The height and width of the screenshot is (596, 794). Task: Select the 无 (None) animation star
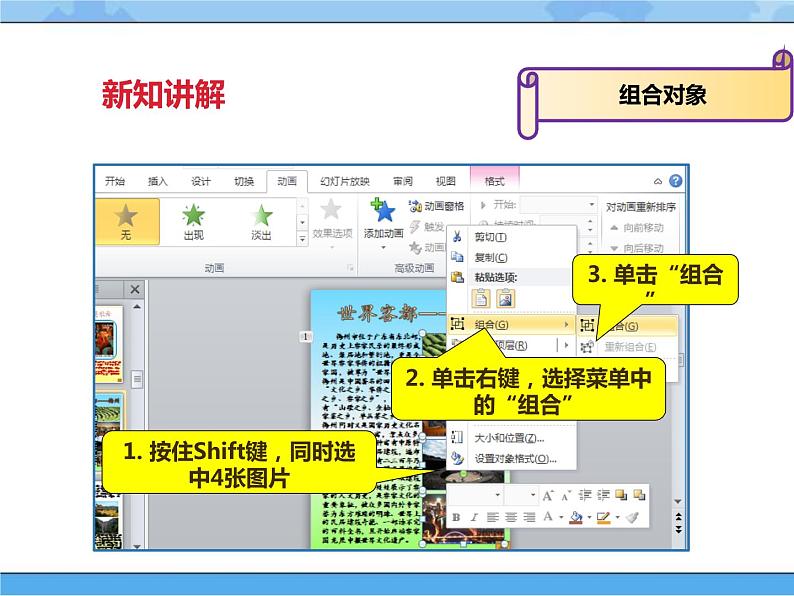[126, 215]
